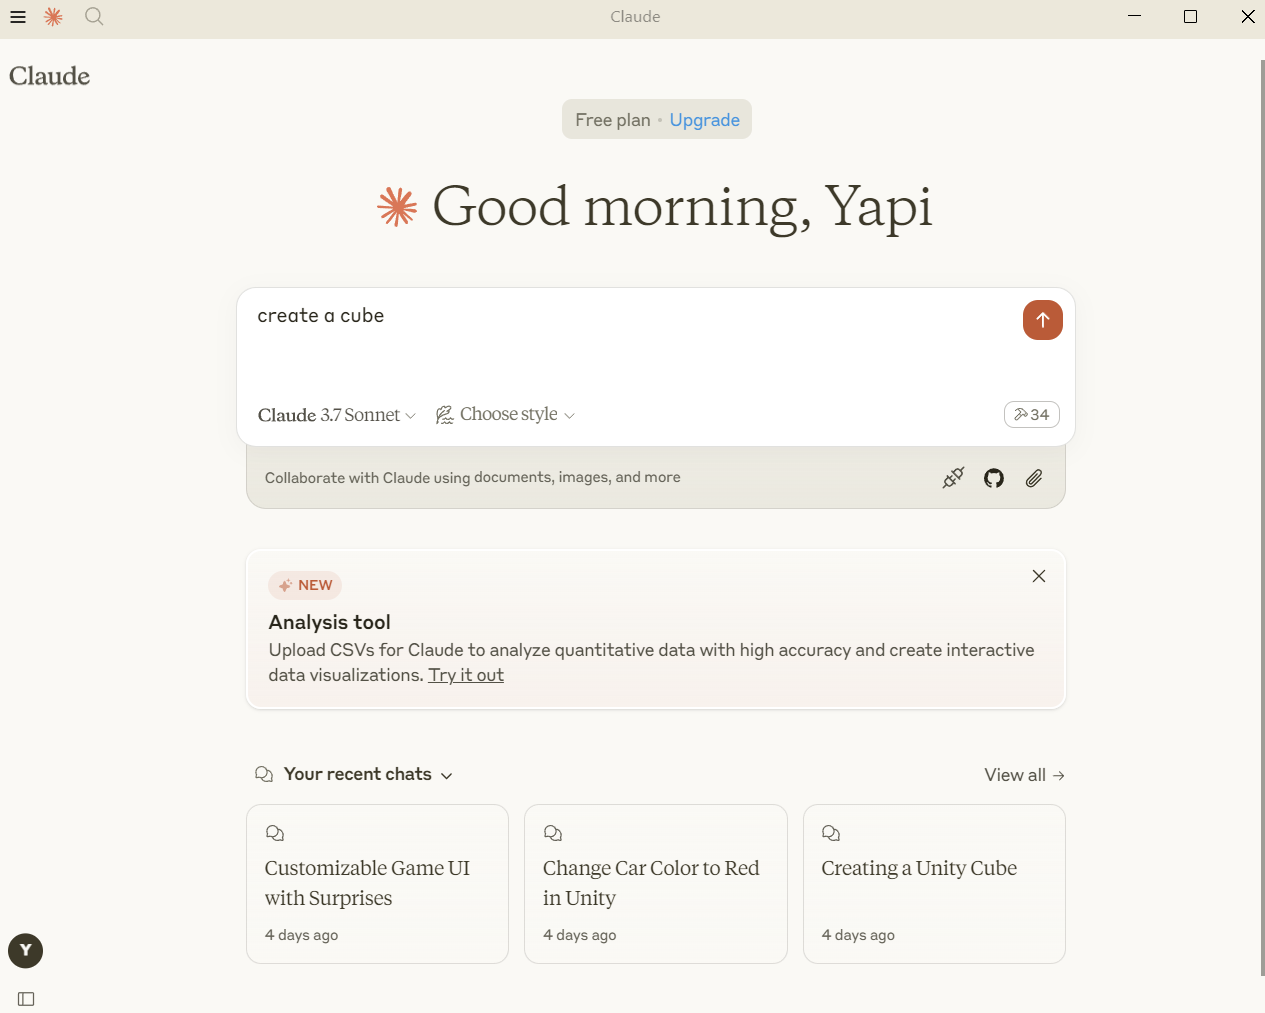1265x1013 pixels.
Task: Open View all recent chats
Action: coord(1024,775)
